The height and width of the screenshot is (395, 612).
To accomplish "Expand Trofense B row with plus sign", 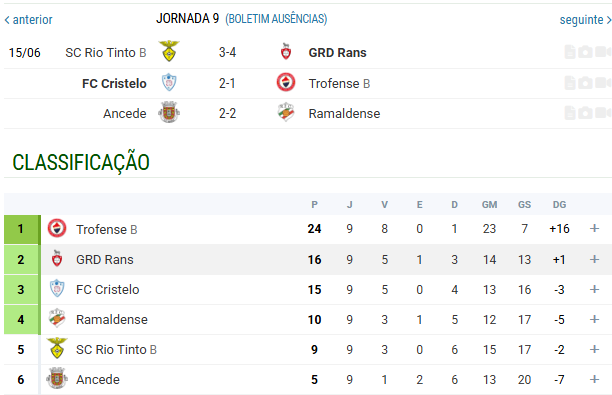I will tap(594, 228).
